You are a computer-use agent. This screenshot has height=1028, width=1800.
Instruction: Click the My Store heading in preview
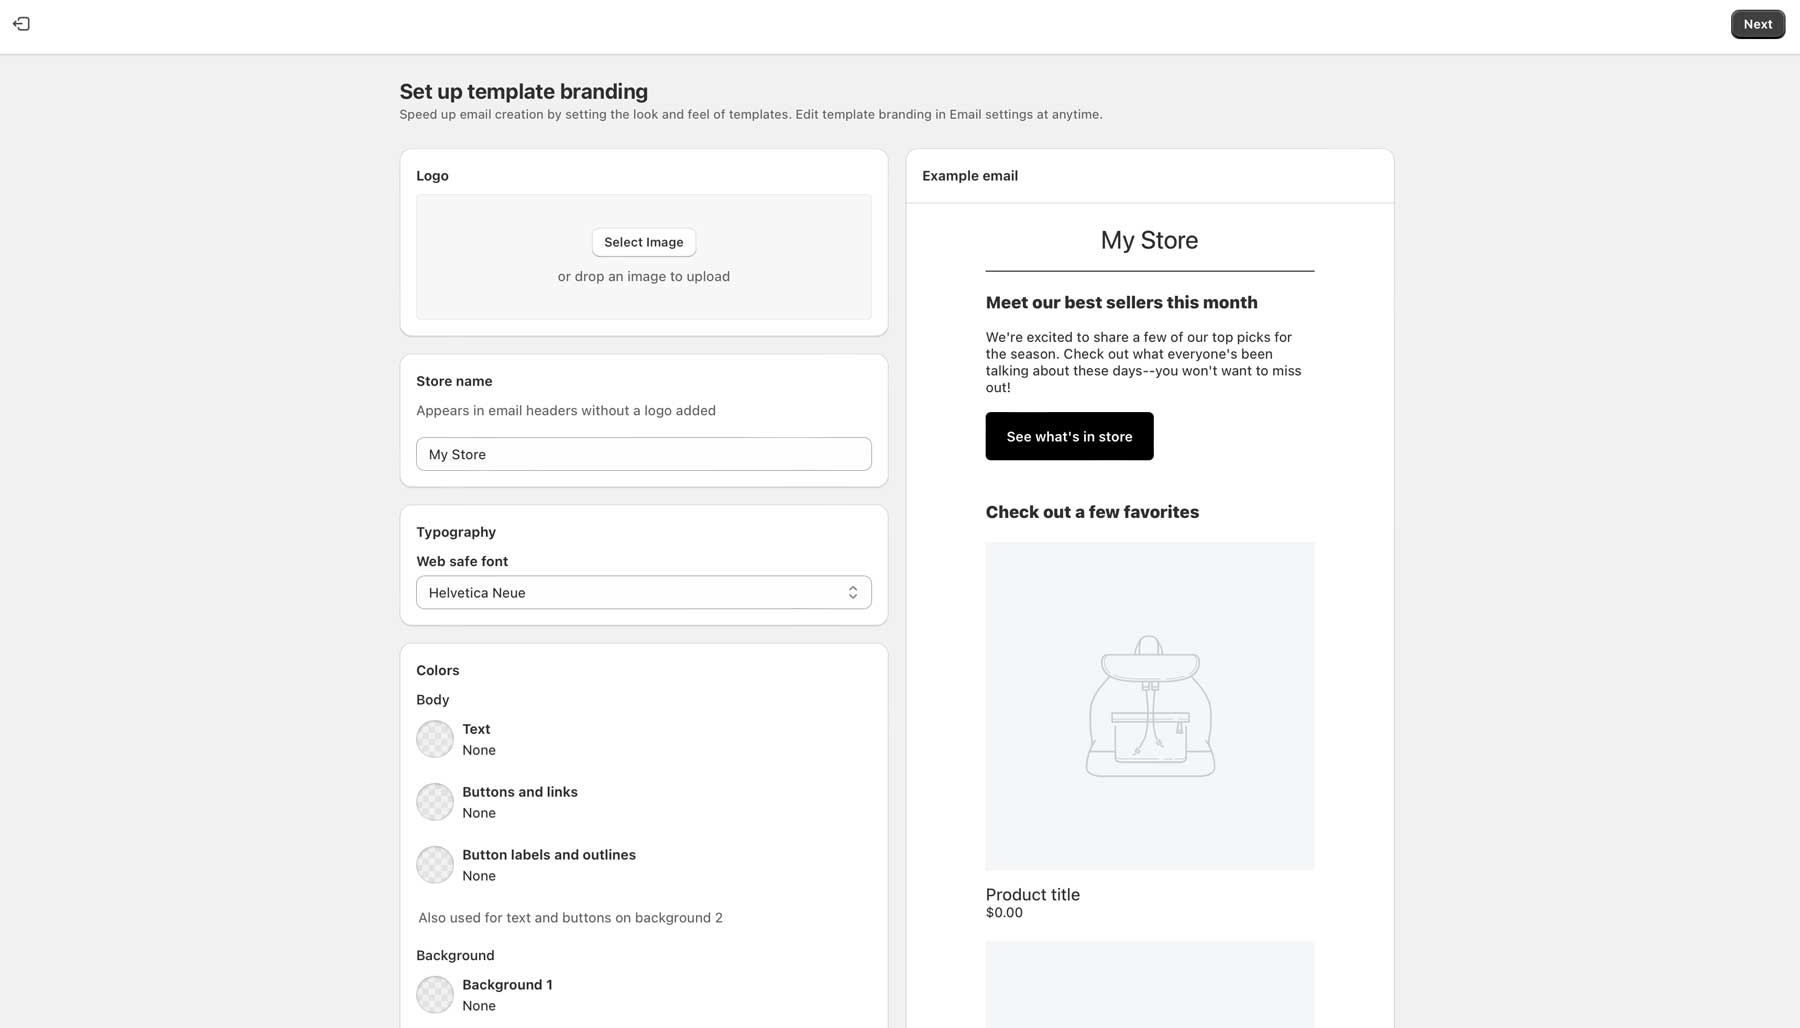coord(1149,240)
